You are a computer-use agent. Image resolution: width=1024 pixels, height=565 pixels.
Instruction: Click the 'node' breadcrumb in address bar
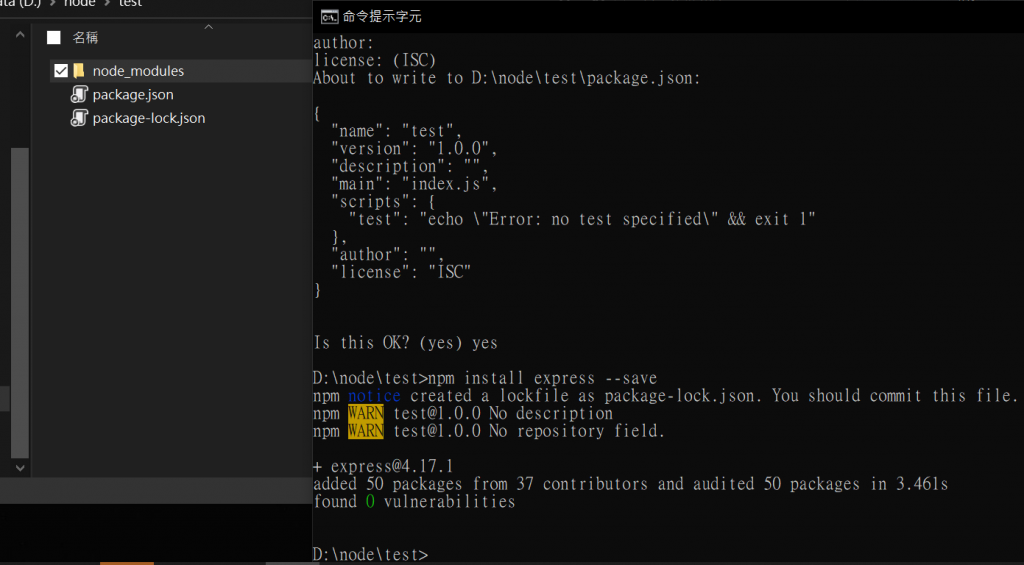pyautogui.click(x=80, y=3)
